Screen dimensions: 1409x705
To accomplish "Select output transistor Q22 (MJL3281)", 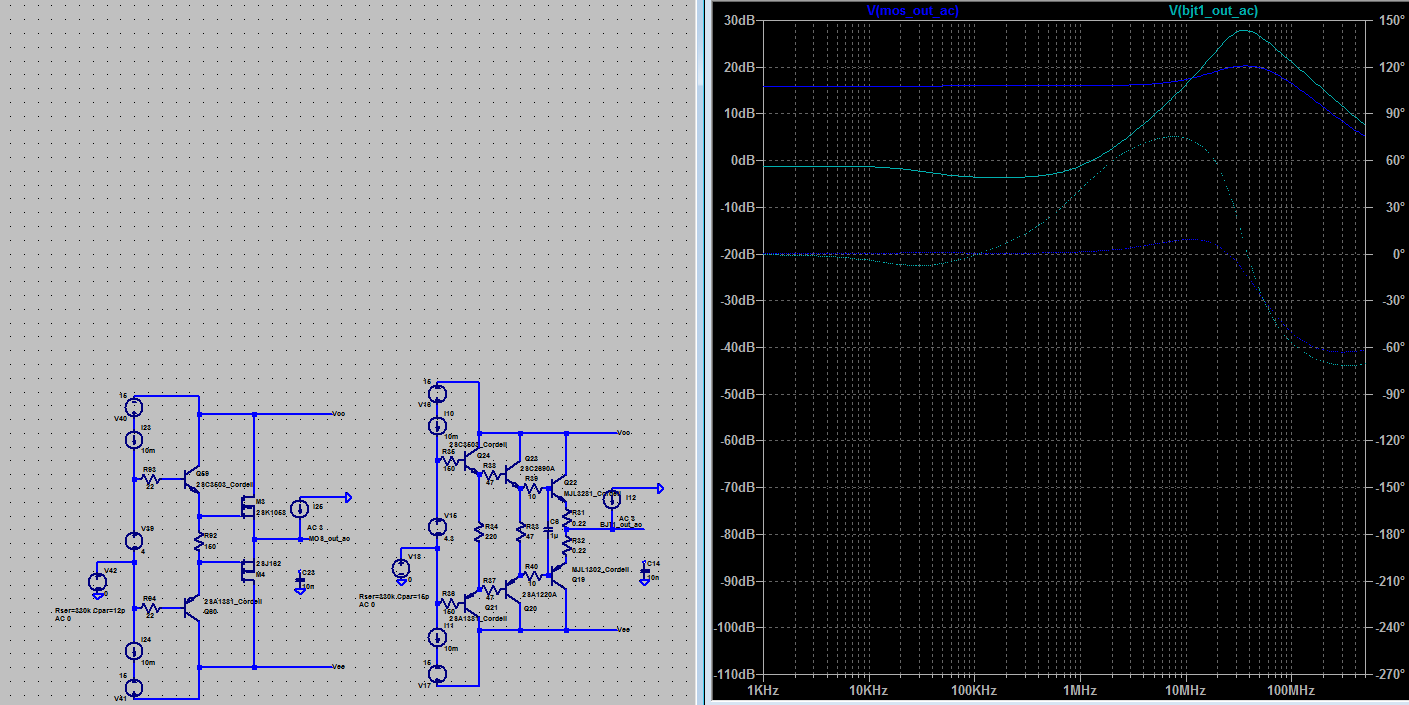I will 558,489.
